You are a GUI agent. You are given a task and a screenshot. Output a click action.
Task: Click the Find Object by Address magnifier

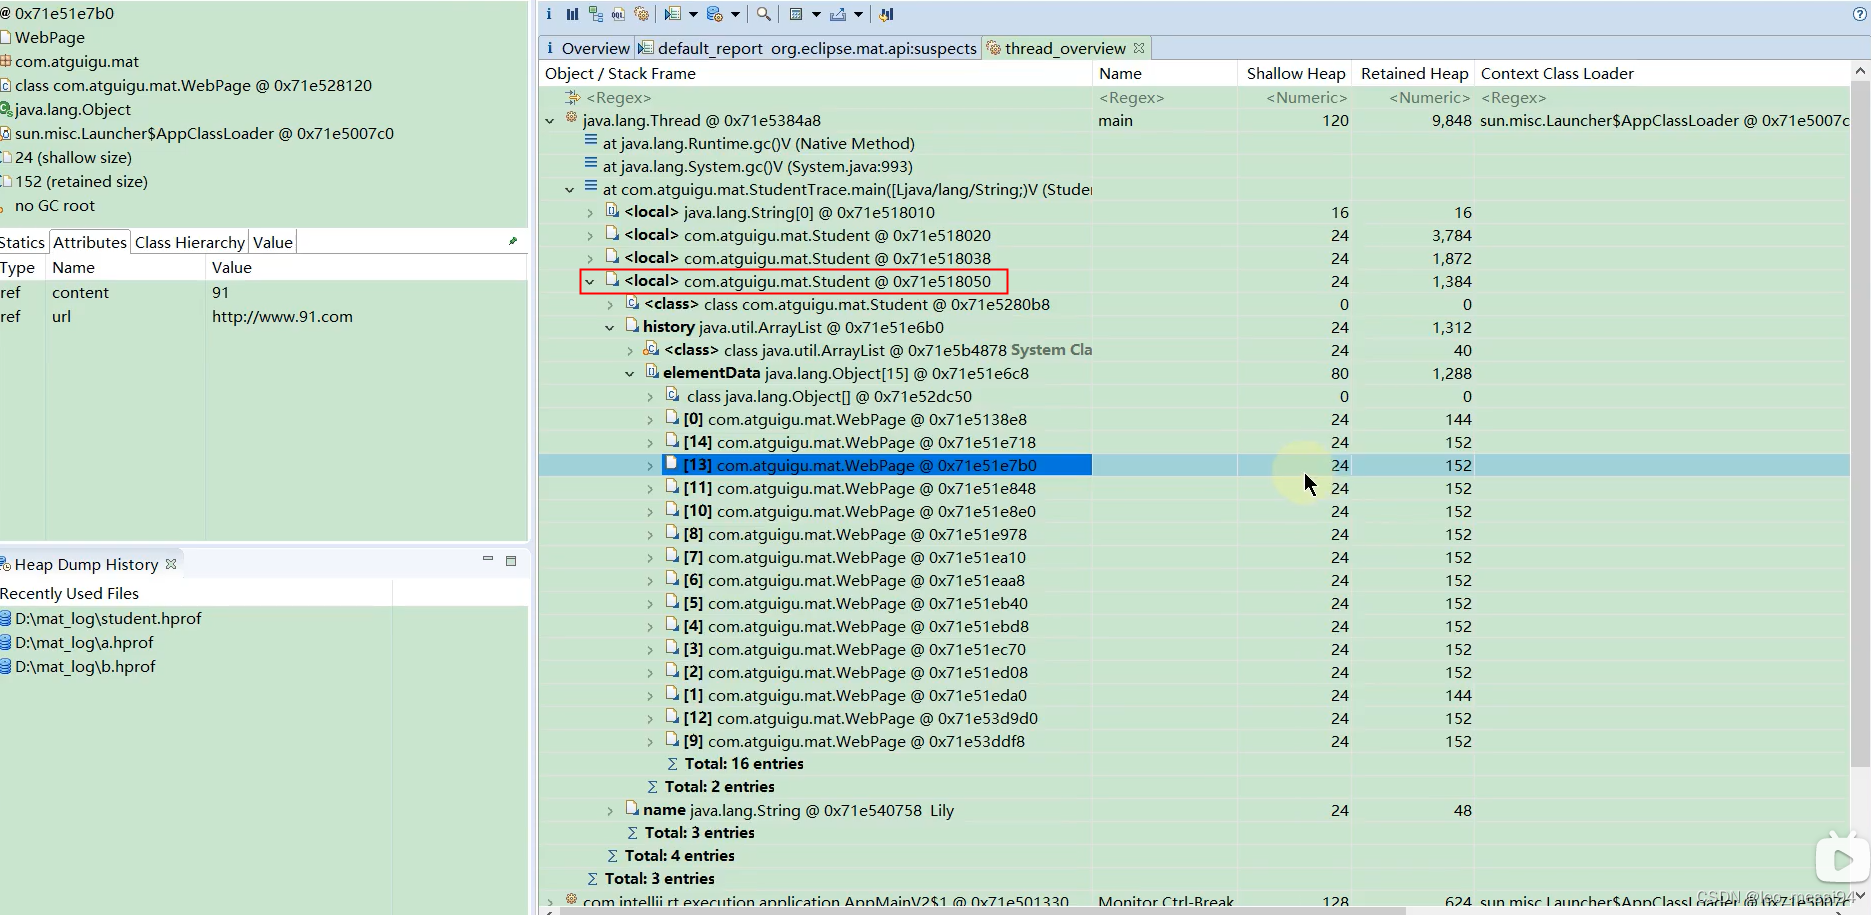click(764, 14)
